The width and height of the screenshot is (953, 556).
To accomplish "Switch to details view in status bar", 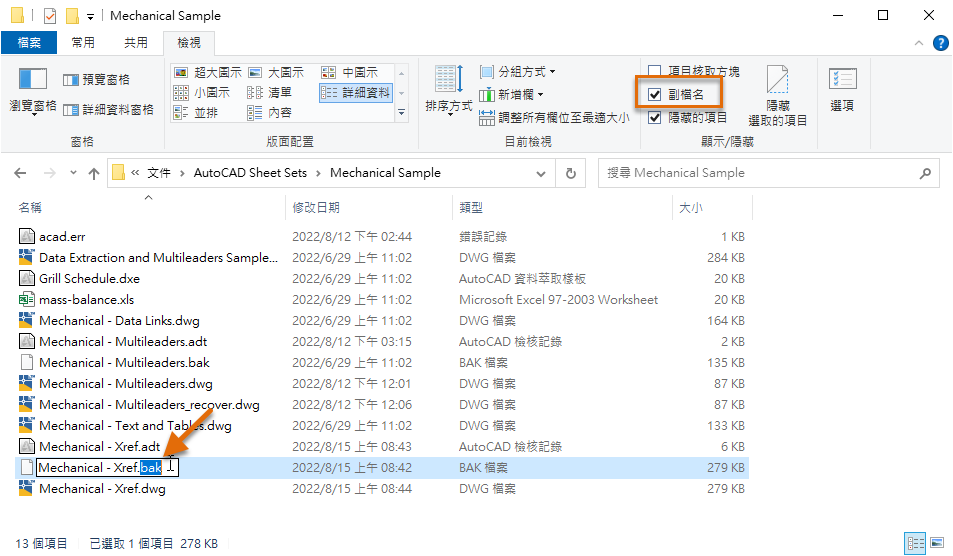I will (x=915, y=543).
